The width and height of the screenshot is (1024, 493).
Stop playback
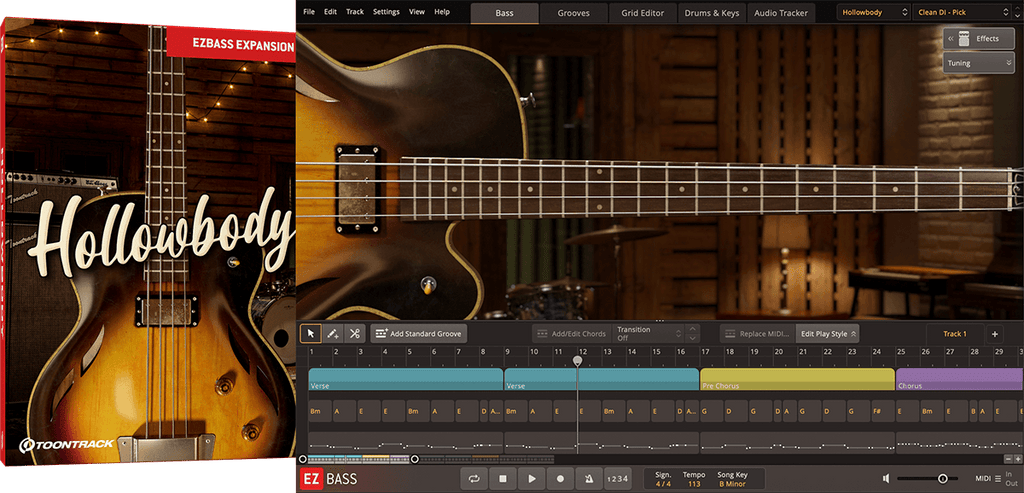pyautogui.click(x=503, y=479)
